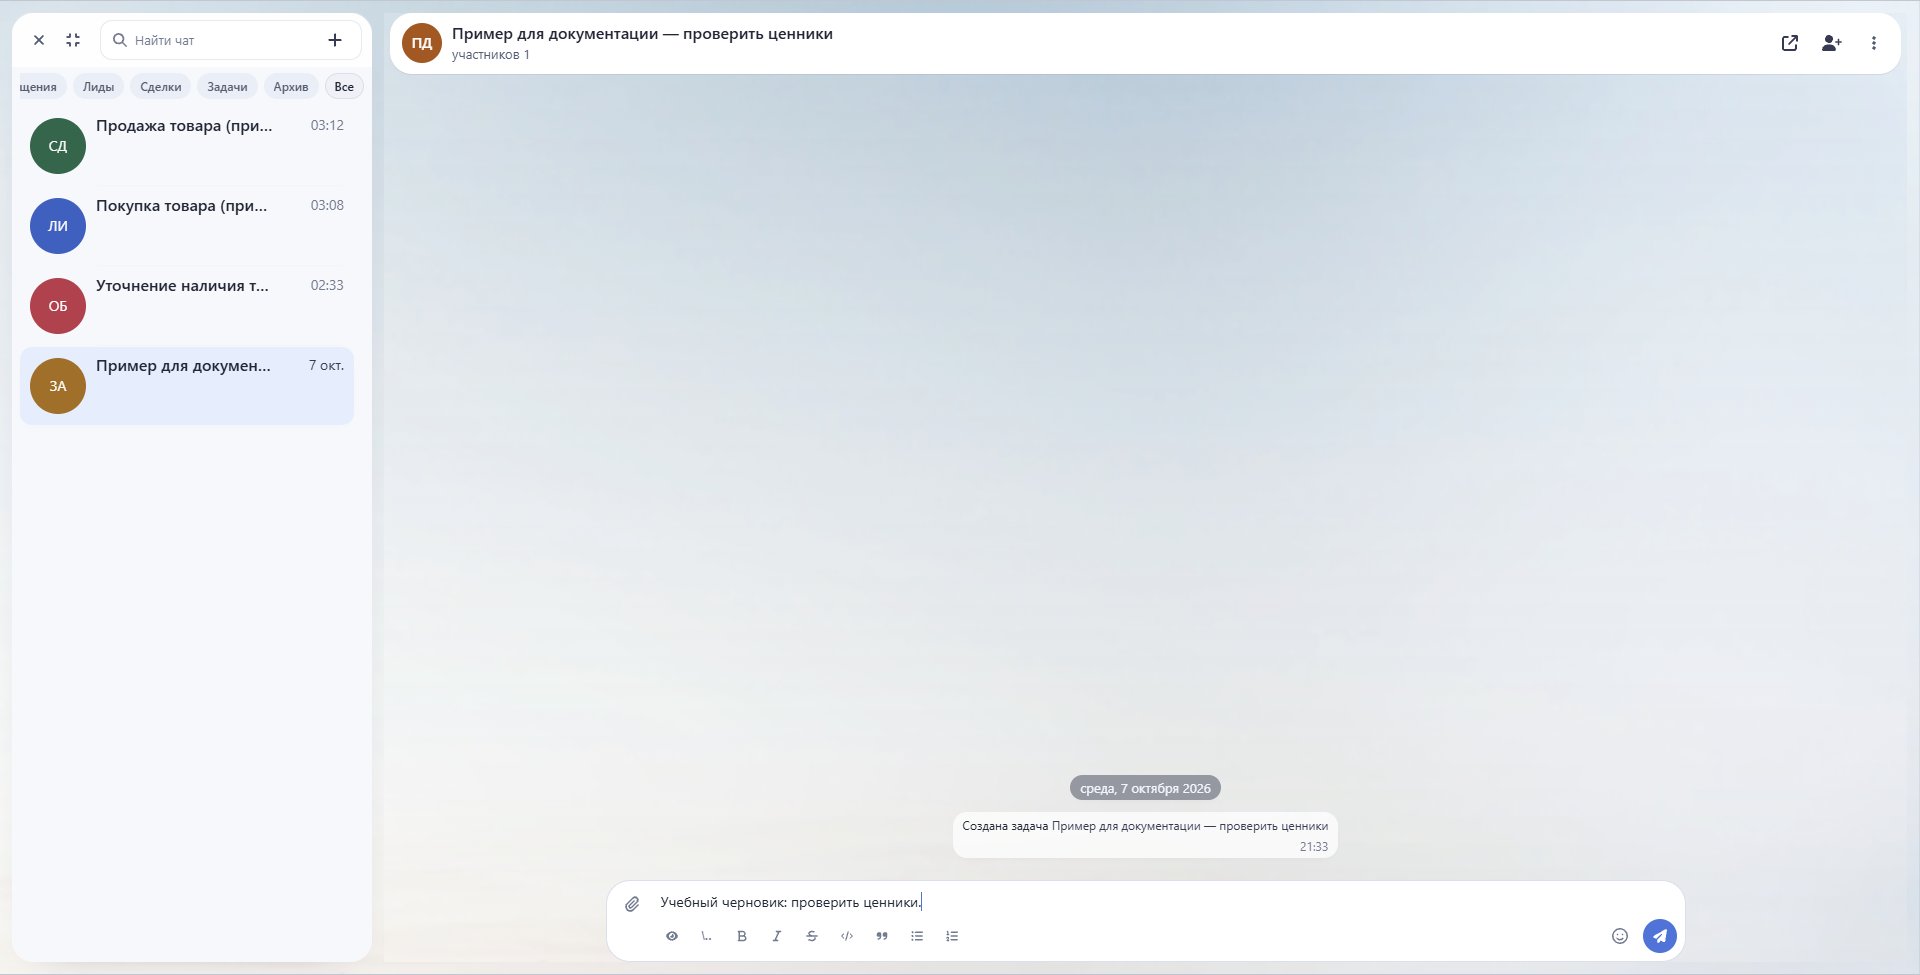The image size is (1920, 975).
Task: Click the ОБ avatar in the chat list
Action: (x=58, y=306)
